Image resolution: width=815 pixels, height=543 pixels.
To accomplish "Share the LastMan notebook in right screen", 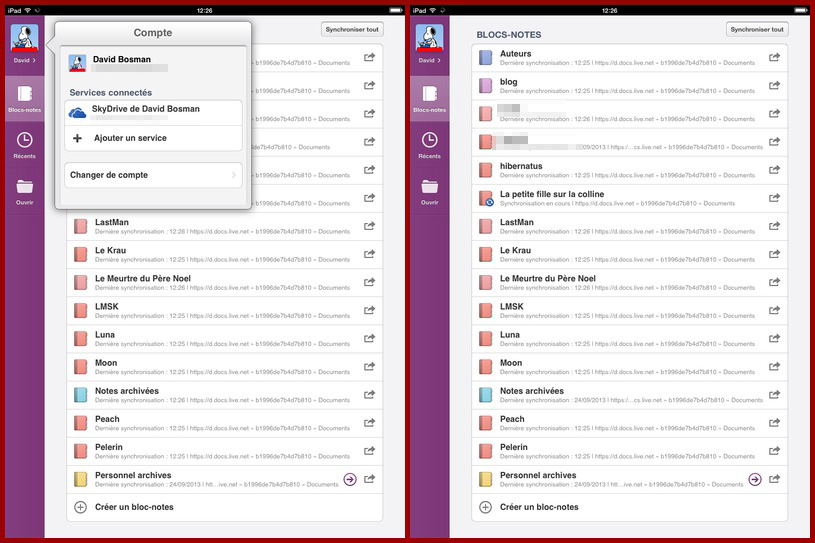I will (x=774, y=226).
